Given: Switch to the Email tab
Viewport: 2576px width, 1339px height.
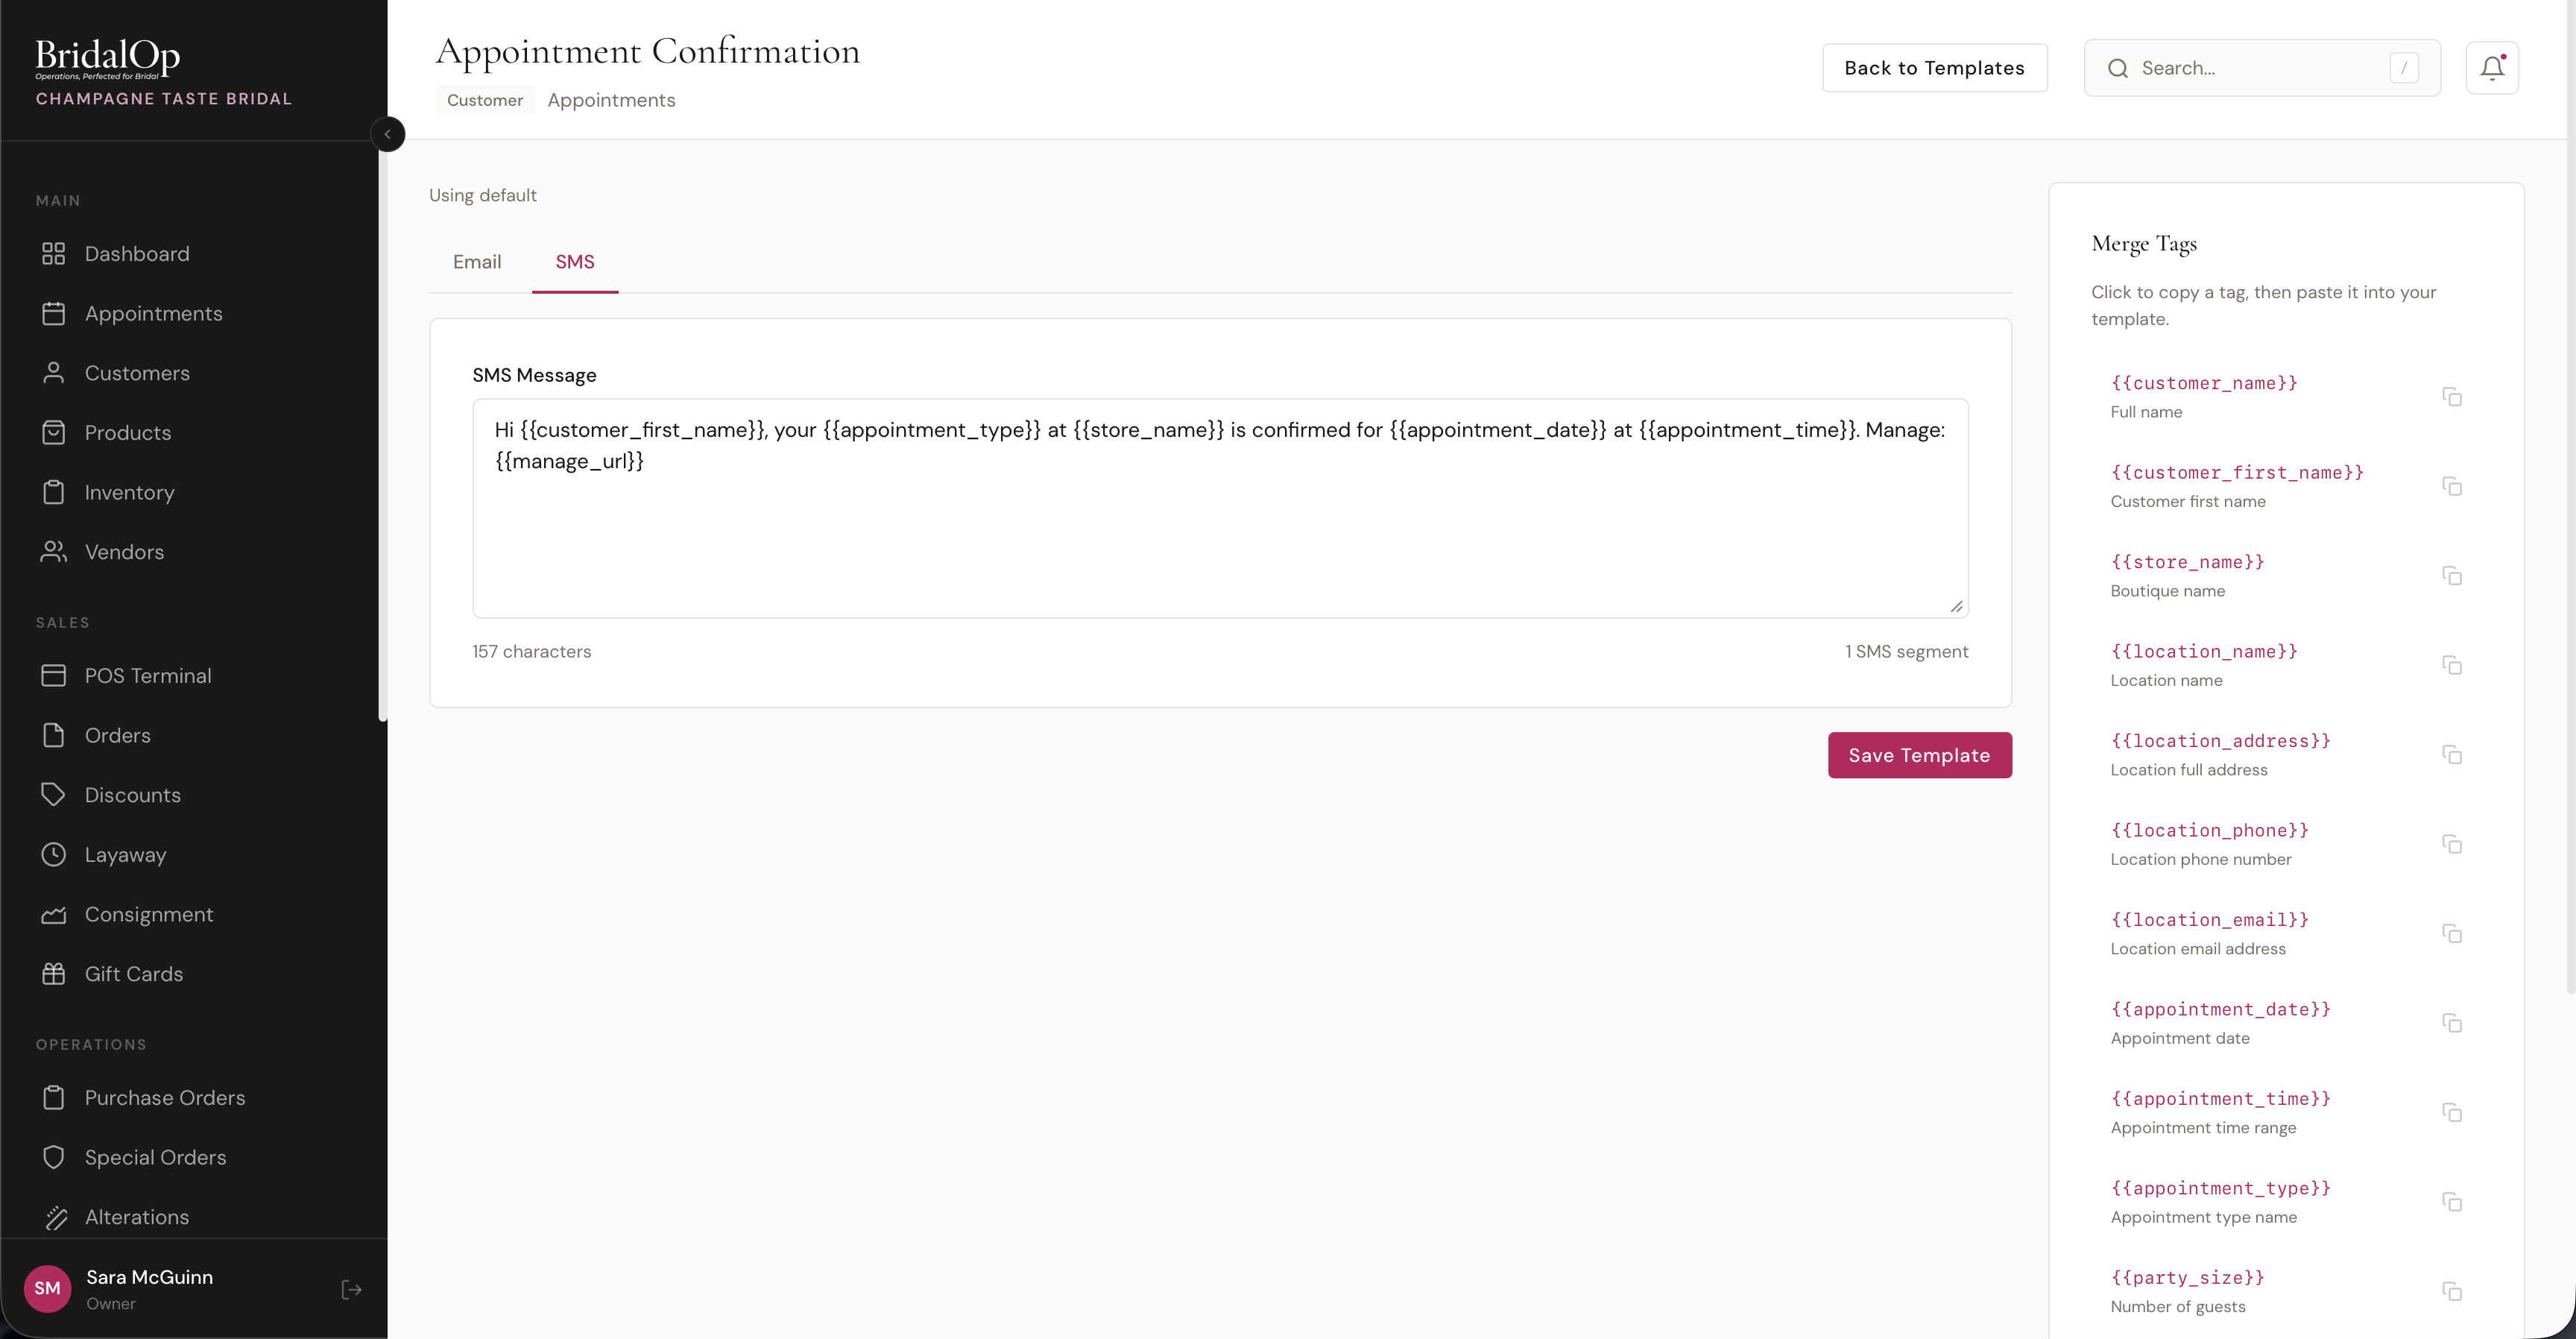Looking at the screenshot, I should point(477,261).
